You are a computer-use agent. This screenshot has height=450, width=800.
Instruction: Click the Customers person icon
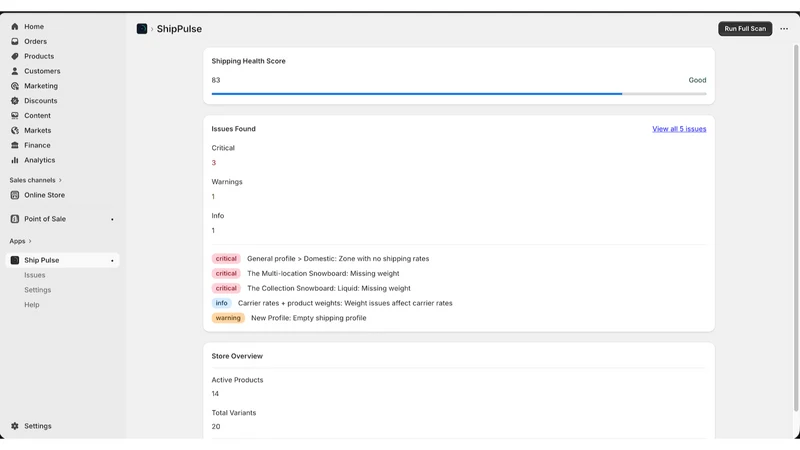coord(15,71)
